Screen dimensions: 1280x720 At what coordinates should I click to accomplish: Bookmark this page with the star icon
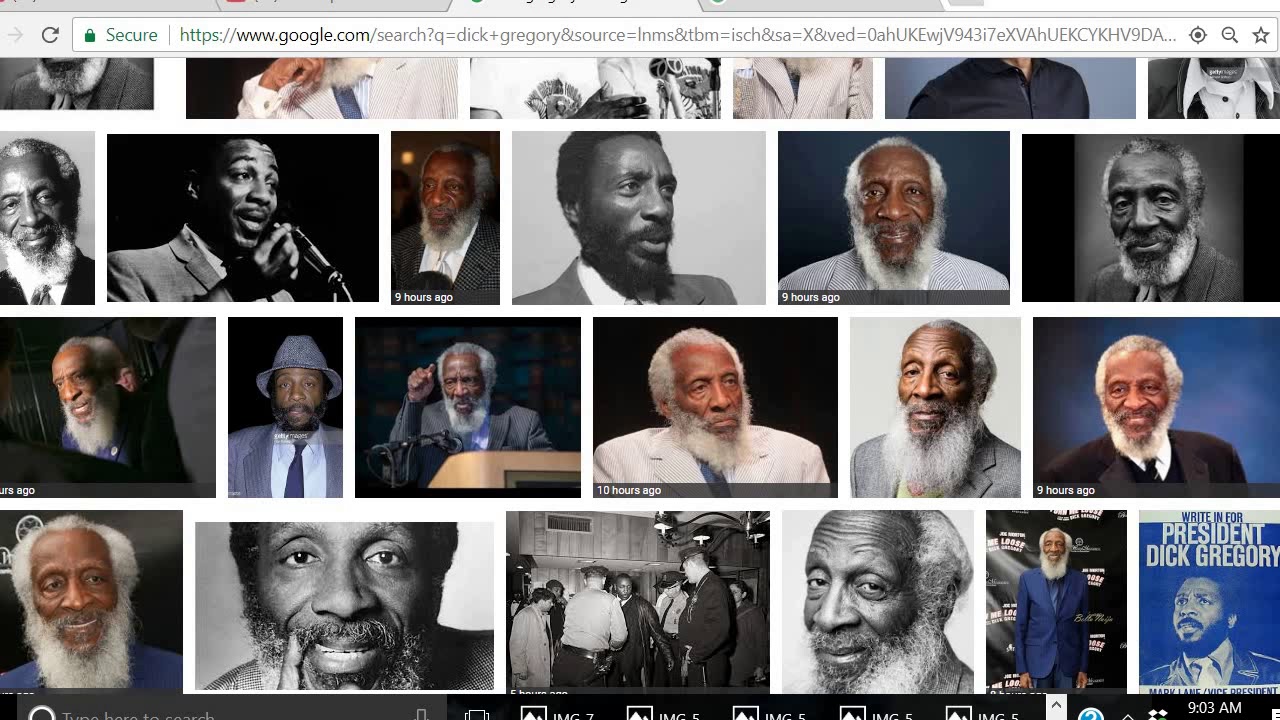1261,35
